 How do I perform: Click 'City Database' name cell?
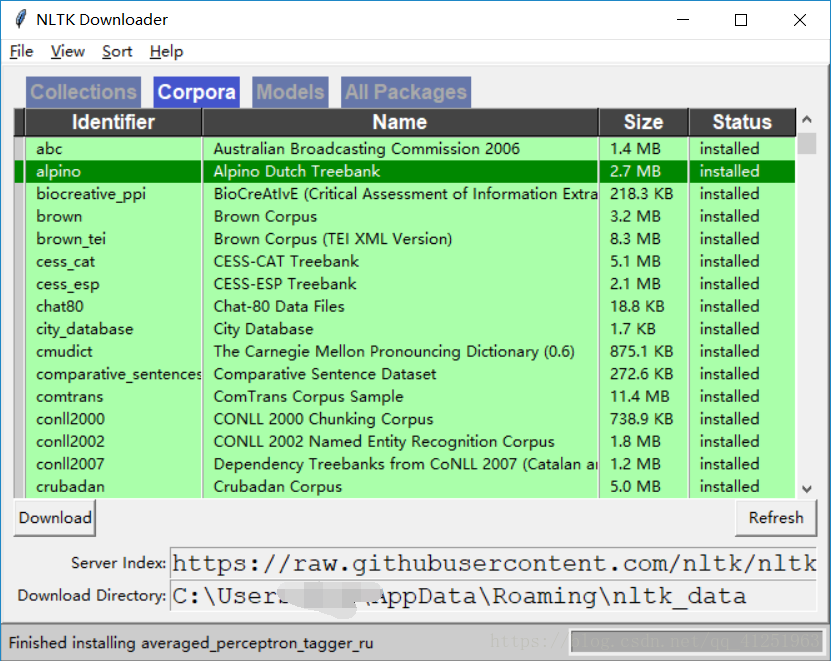coord(263,329)
